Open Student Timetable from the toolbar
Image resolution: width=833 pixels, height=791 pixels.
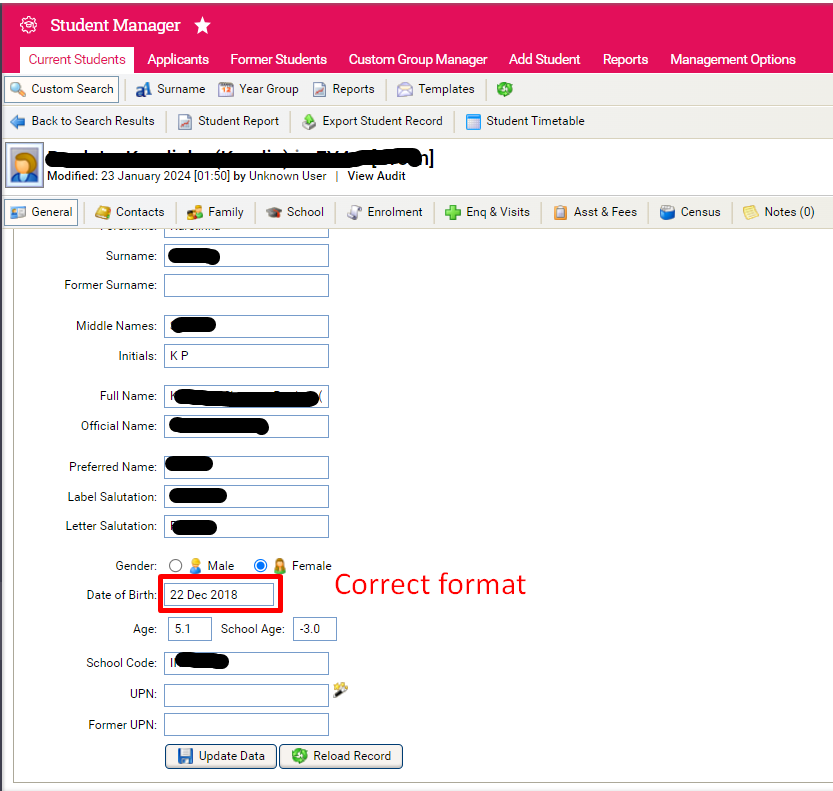click(524, 121)
